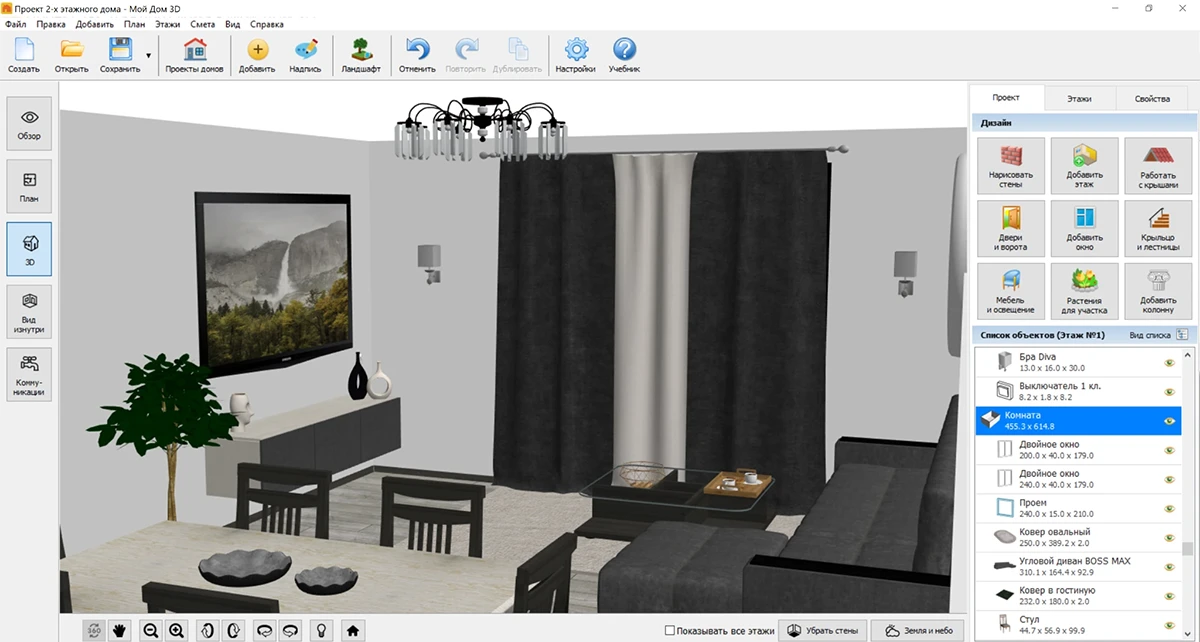Click the 360 rotation icon
This screenshot has height=642, width=1200.
tap(95, 630)
